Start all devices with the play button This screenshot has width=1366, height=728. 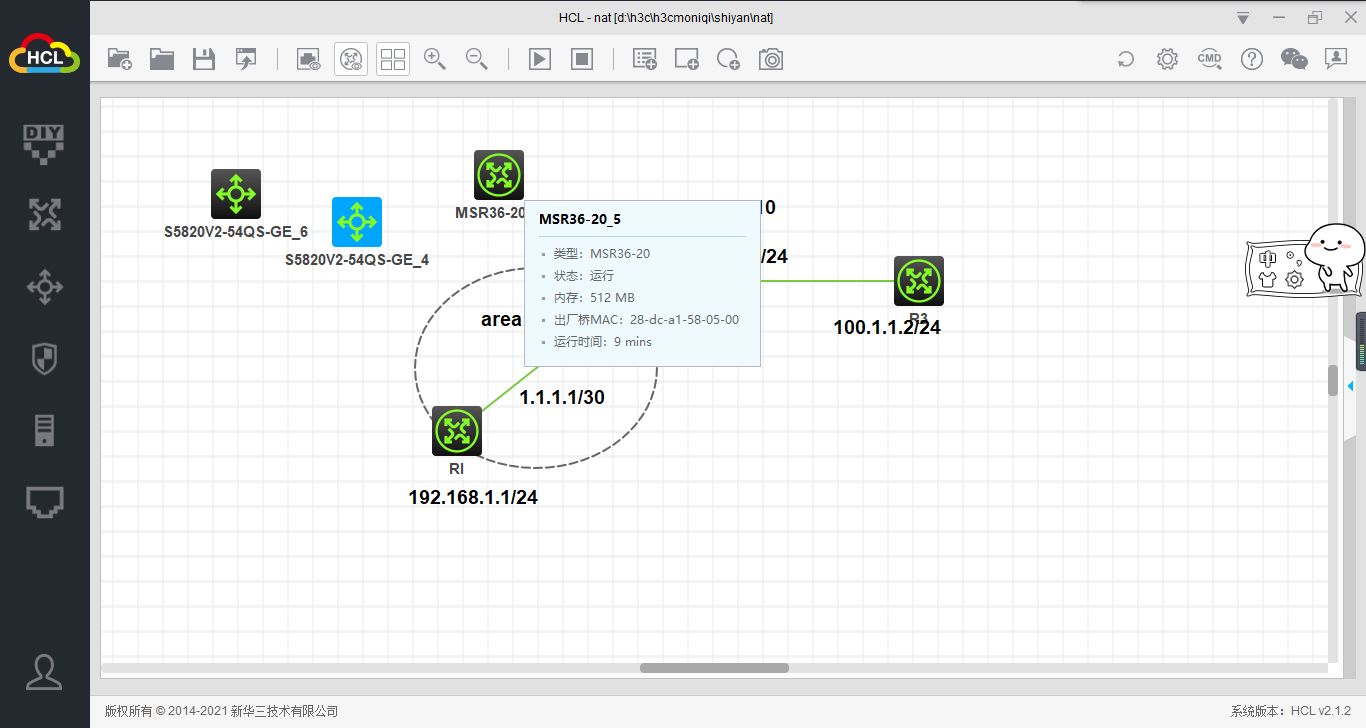[x=540, y=59]
